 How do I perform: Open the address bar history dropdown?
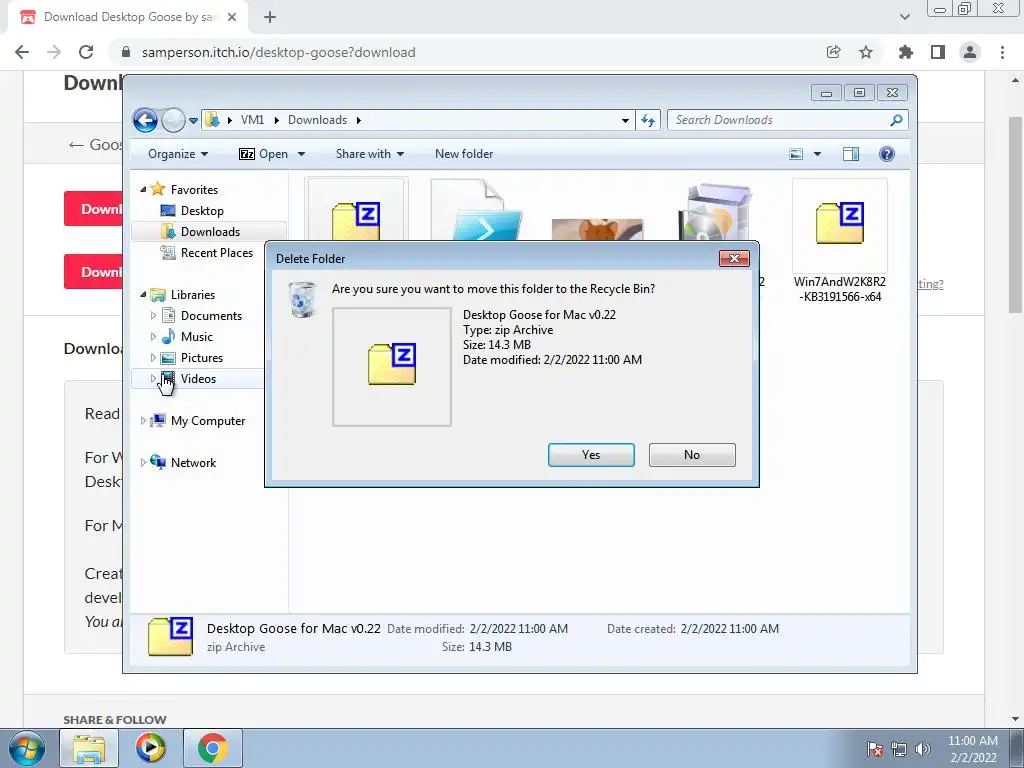(625, 120)
